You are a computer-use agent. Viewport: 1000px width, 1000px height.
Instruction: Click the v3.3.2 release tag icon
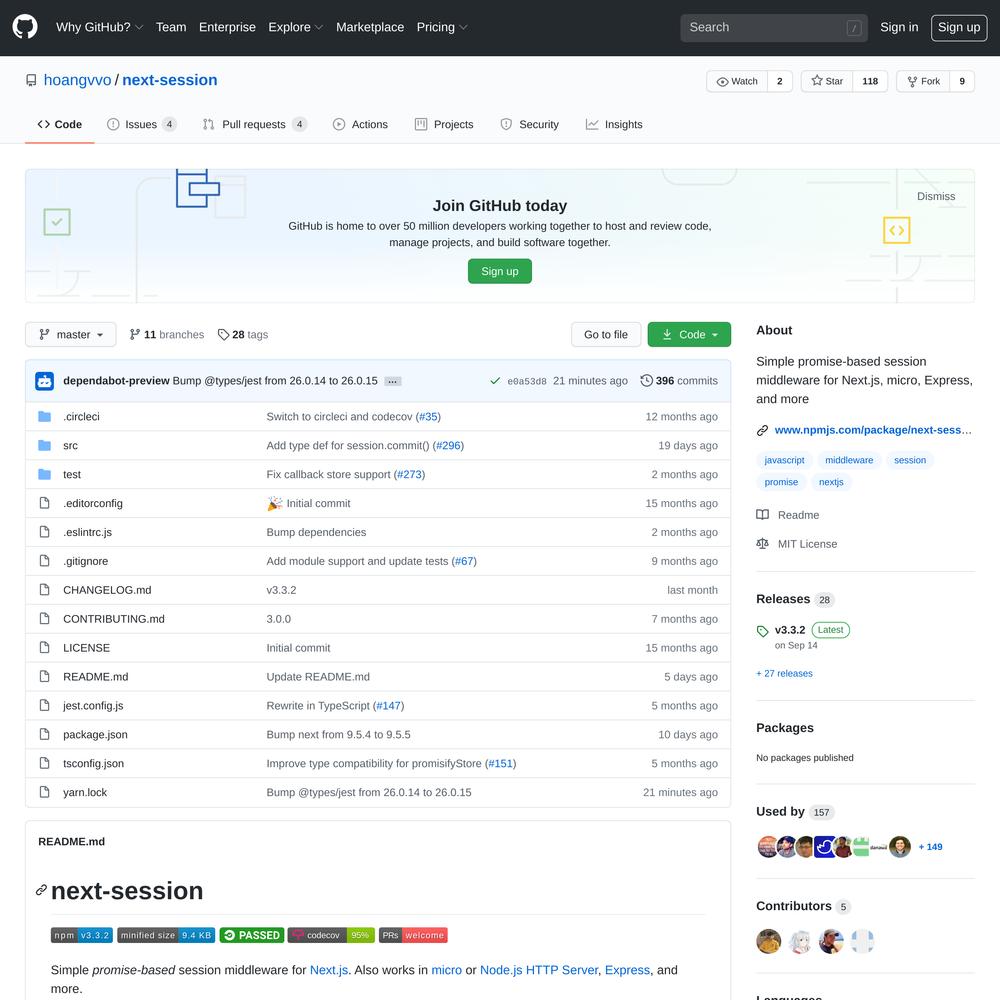[763, 631]
